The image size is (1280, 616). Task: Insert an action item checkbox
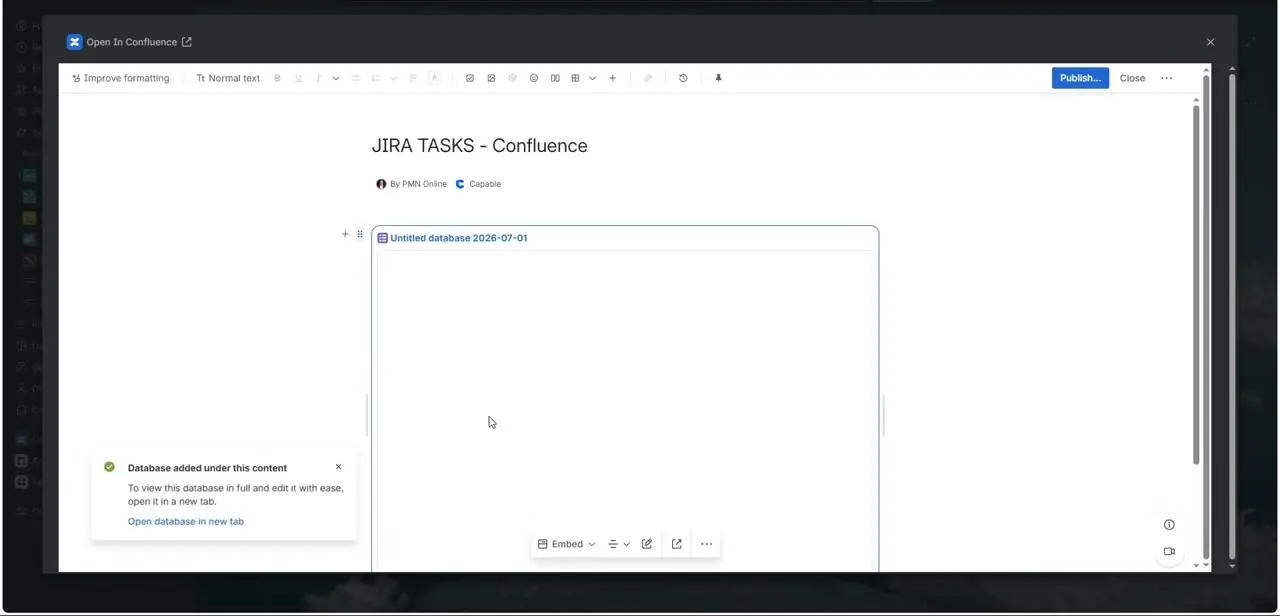(x=470, y=78)
